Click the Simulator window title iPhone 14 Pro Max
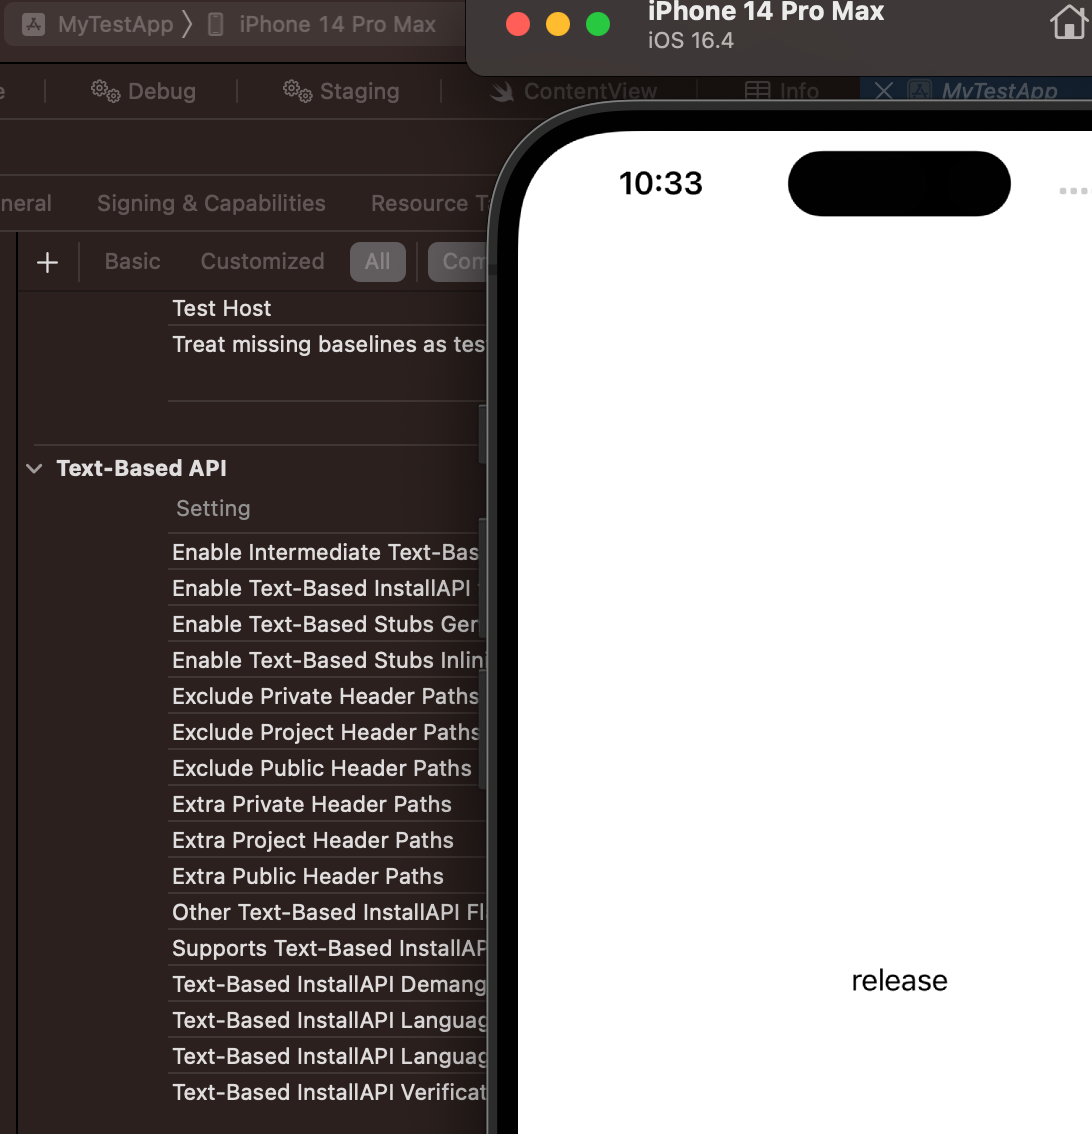 (766, 12)
